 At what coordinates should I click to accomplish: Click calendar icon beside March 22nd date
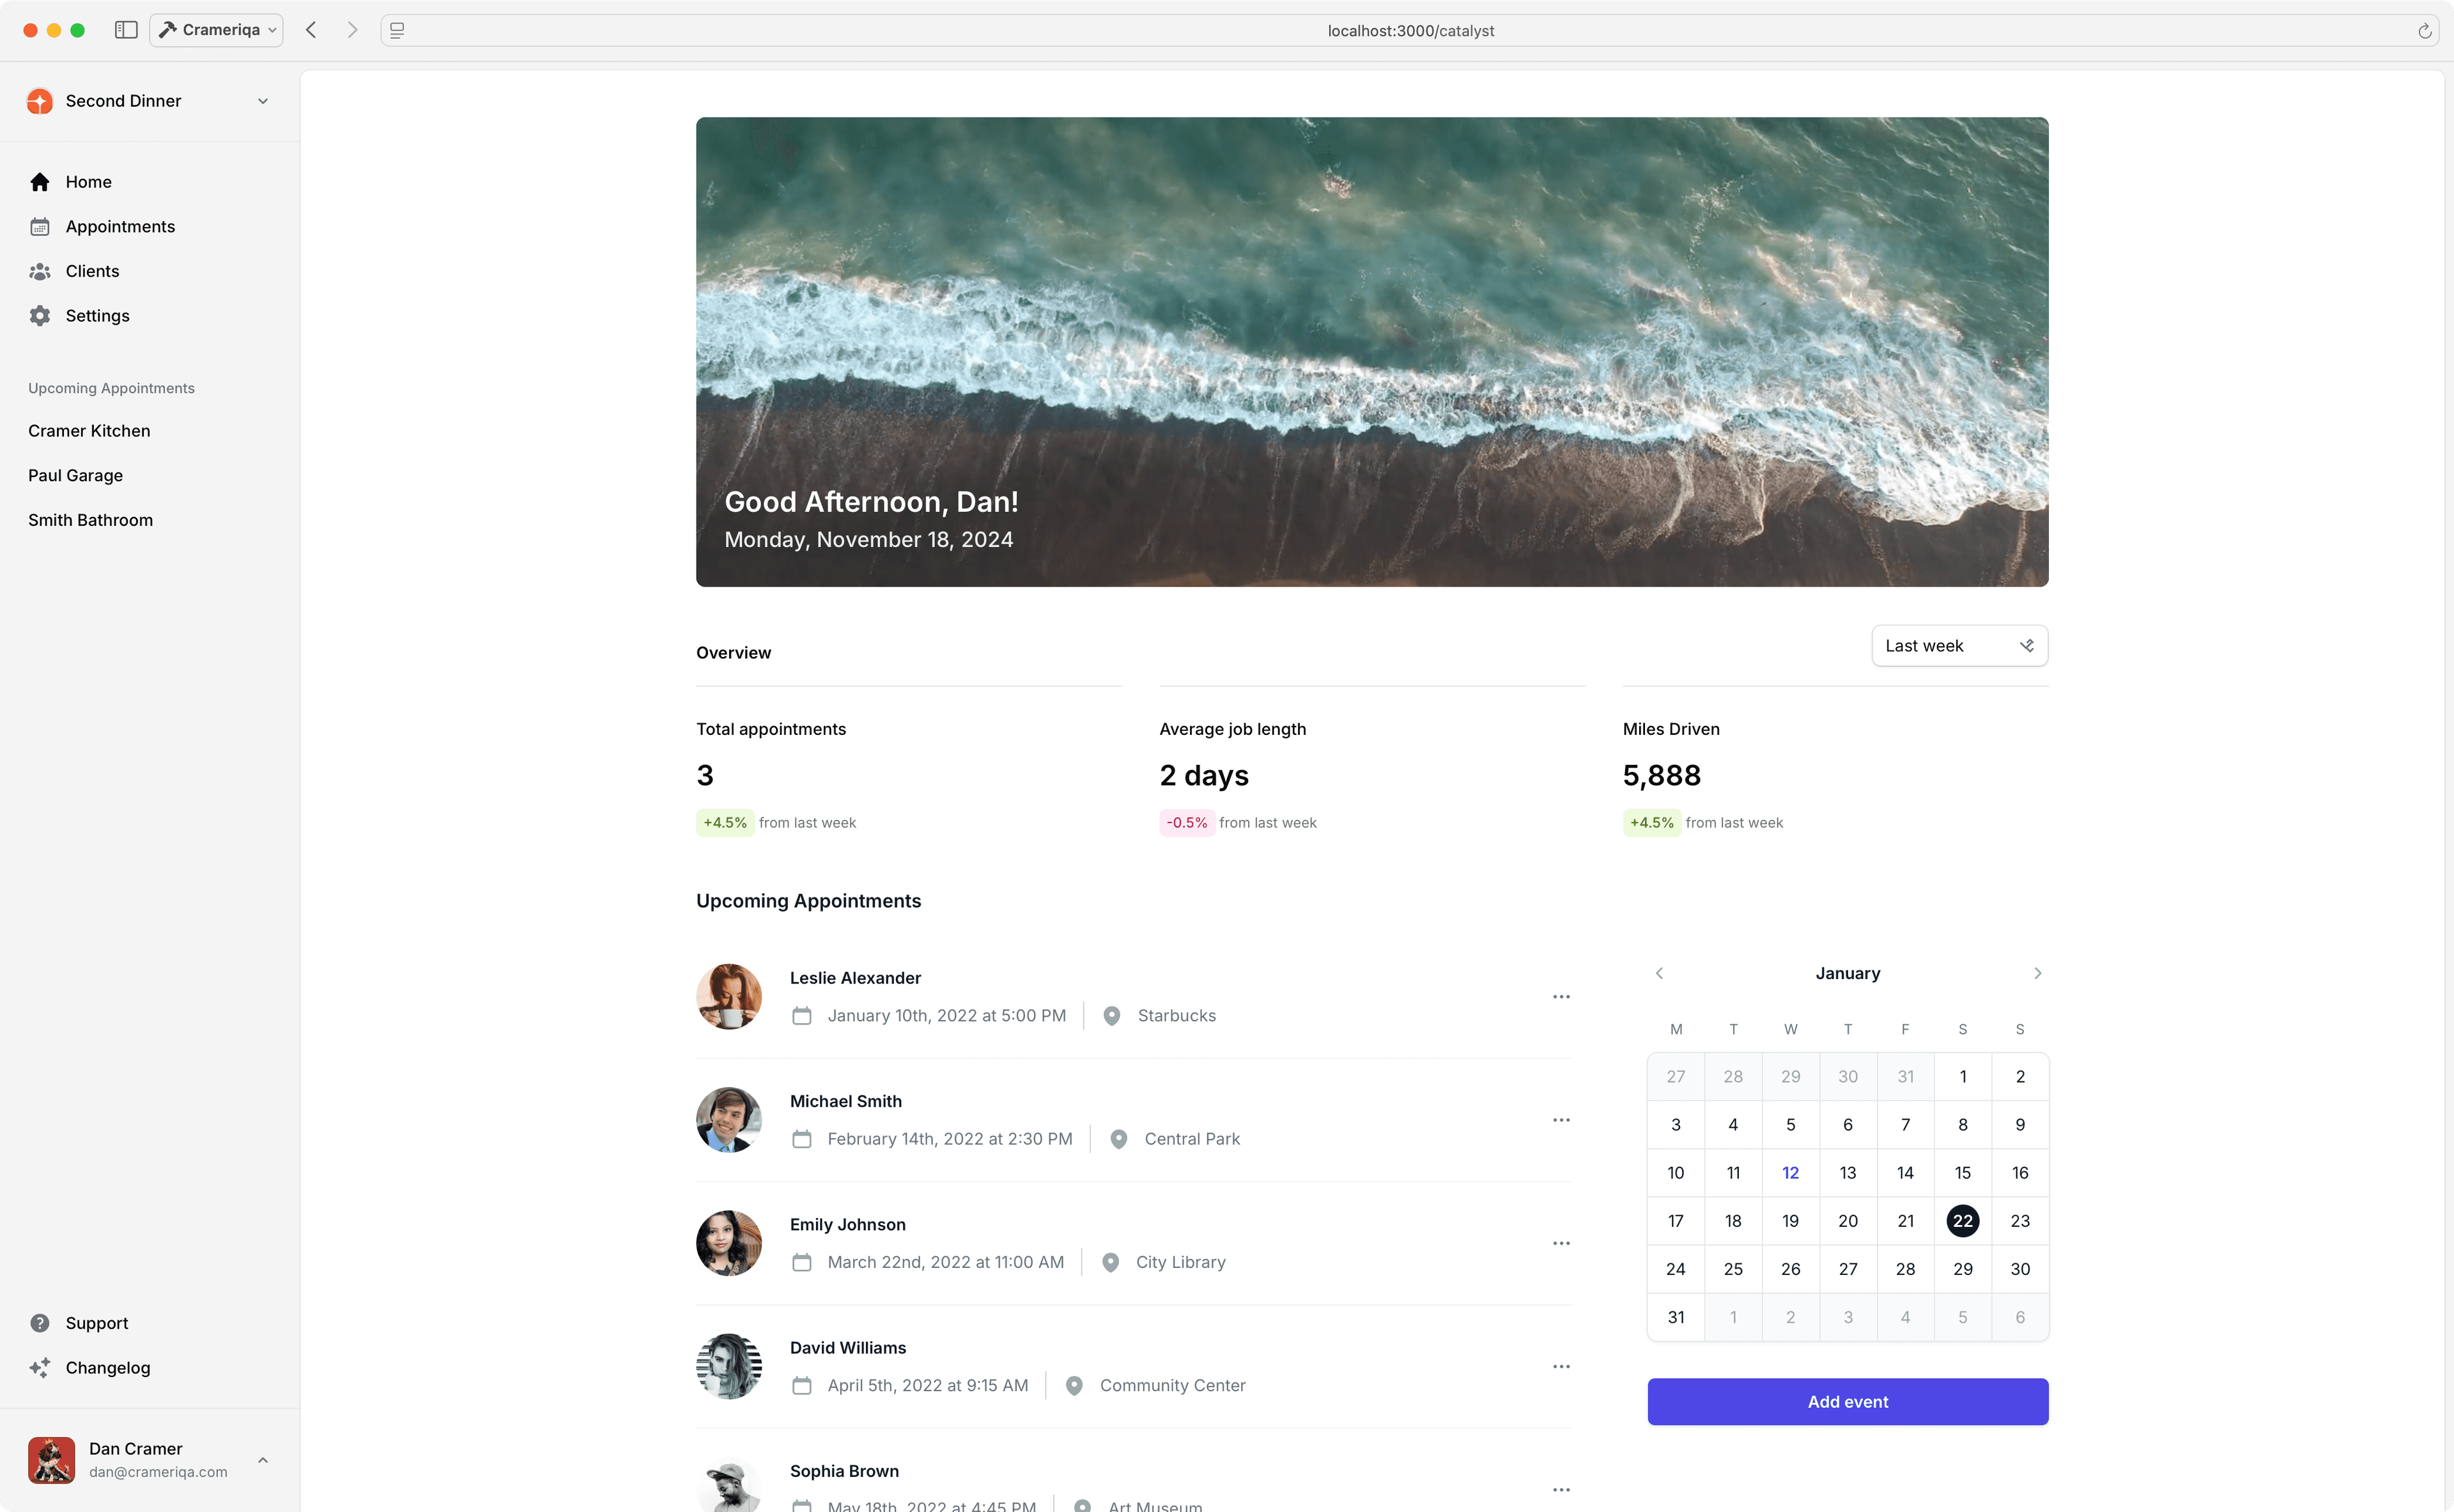click(802, 1262)
